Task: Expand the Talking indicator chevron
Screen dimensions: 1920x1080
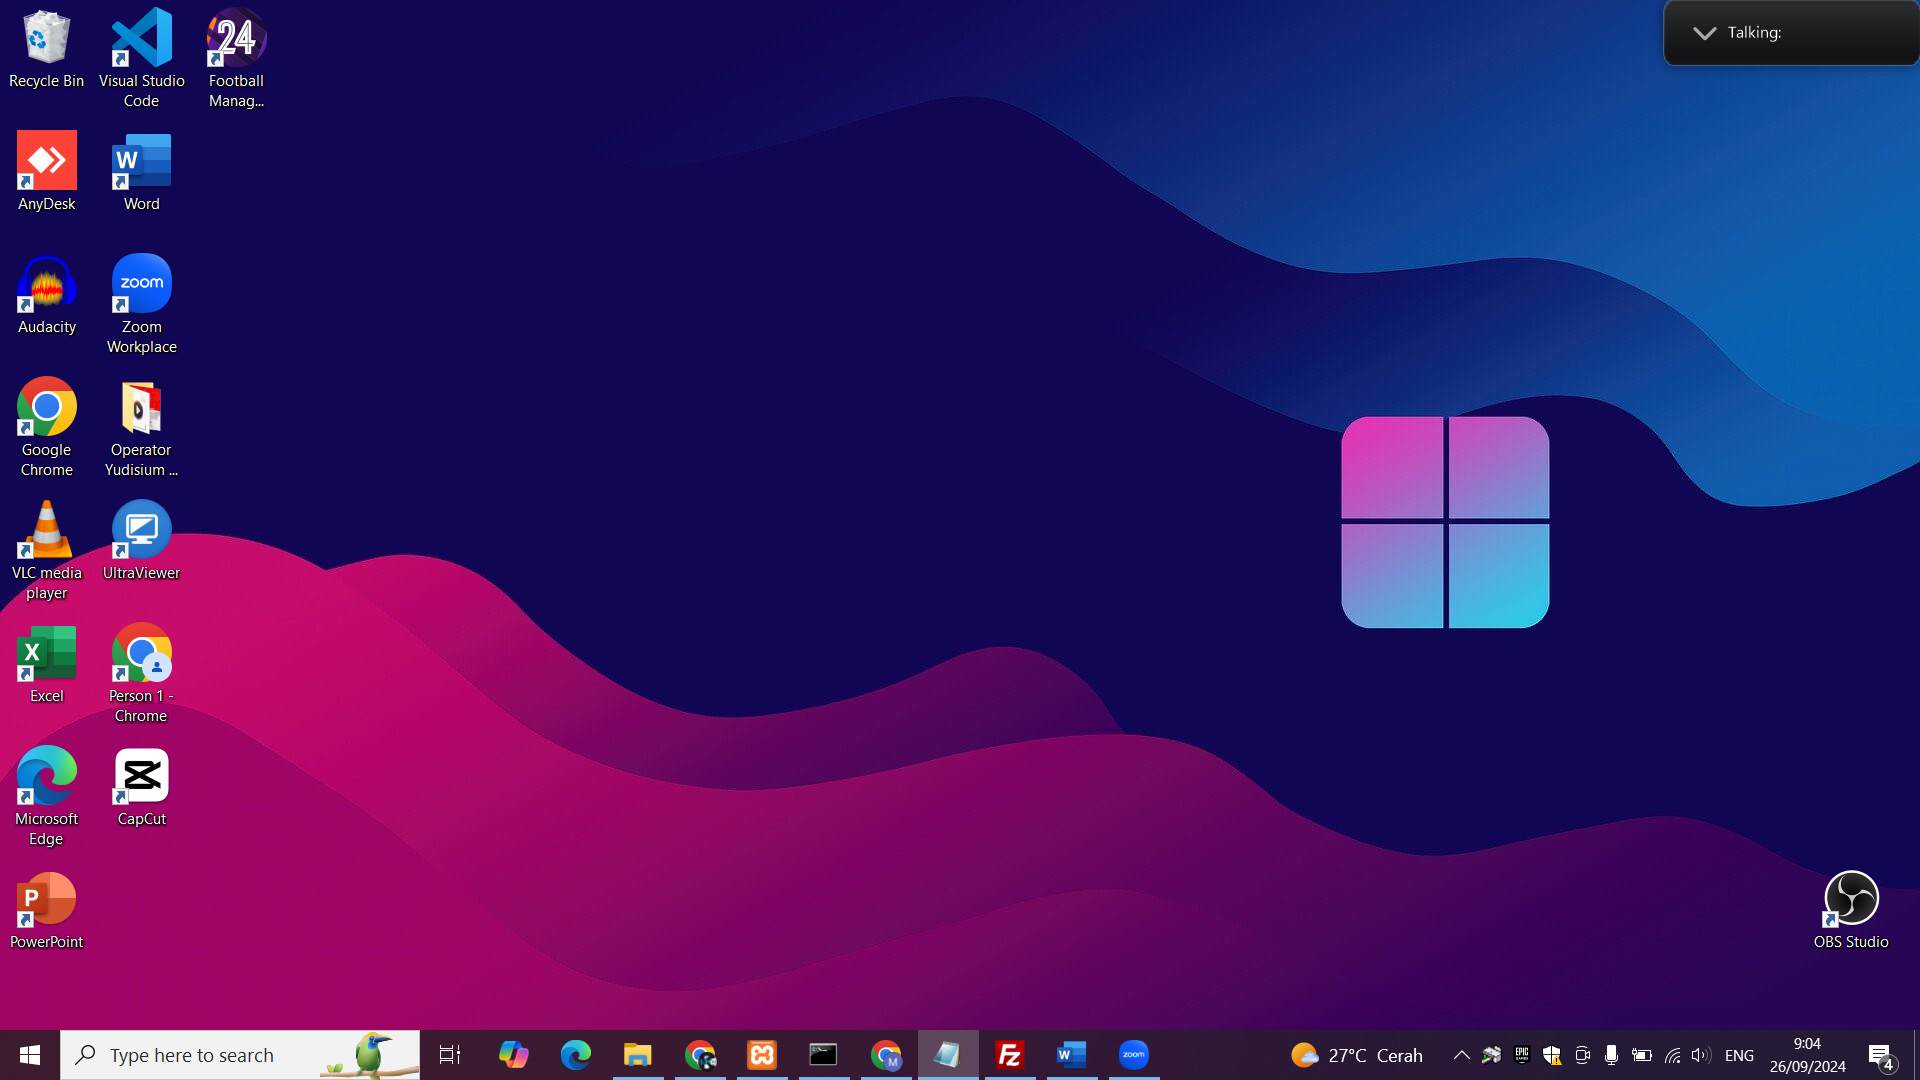Action: [1704, 33]
